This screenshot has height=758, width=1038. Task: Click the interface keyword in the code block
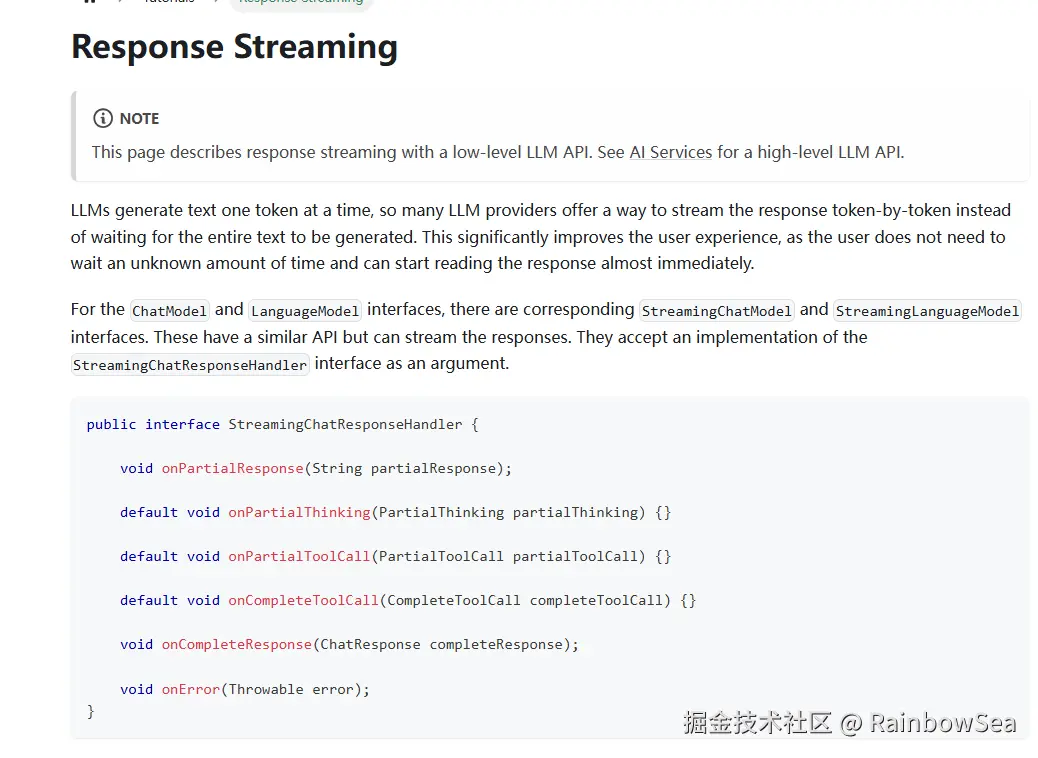(x=182, y=424)
